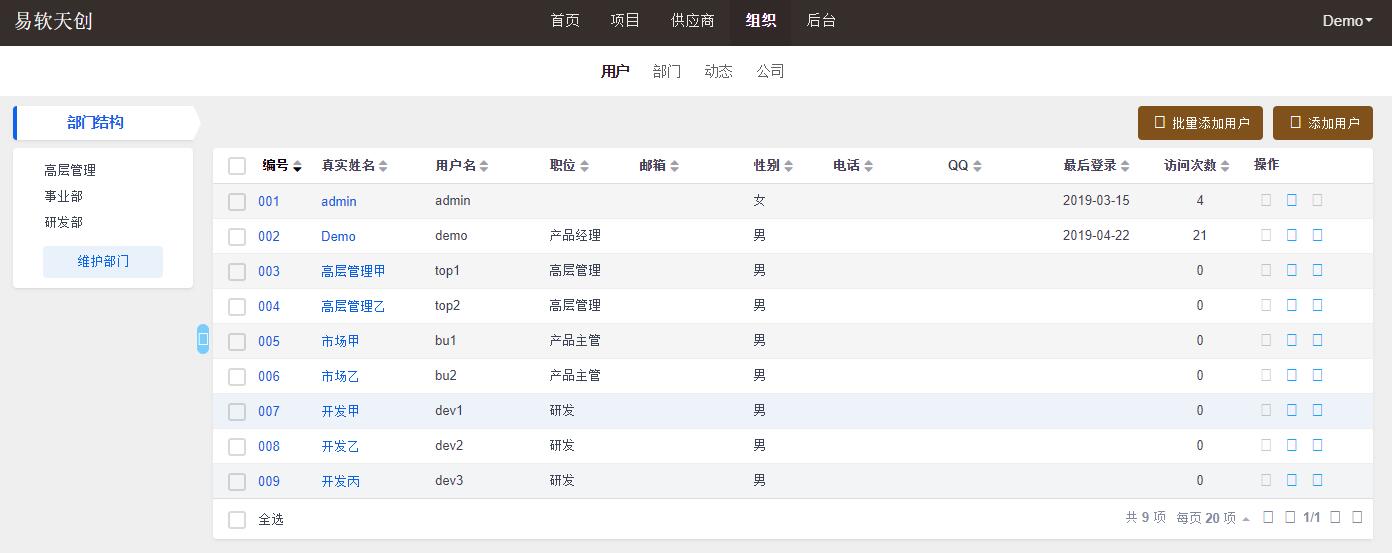Toggle the 编号 column sort arrow
The height and width of the screenshot is (553, 1392).
click(x=297, y=167)
